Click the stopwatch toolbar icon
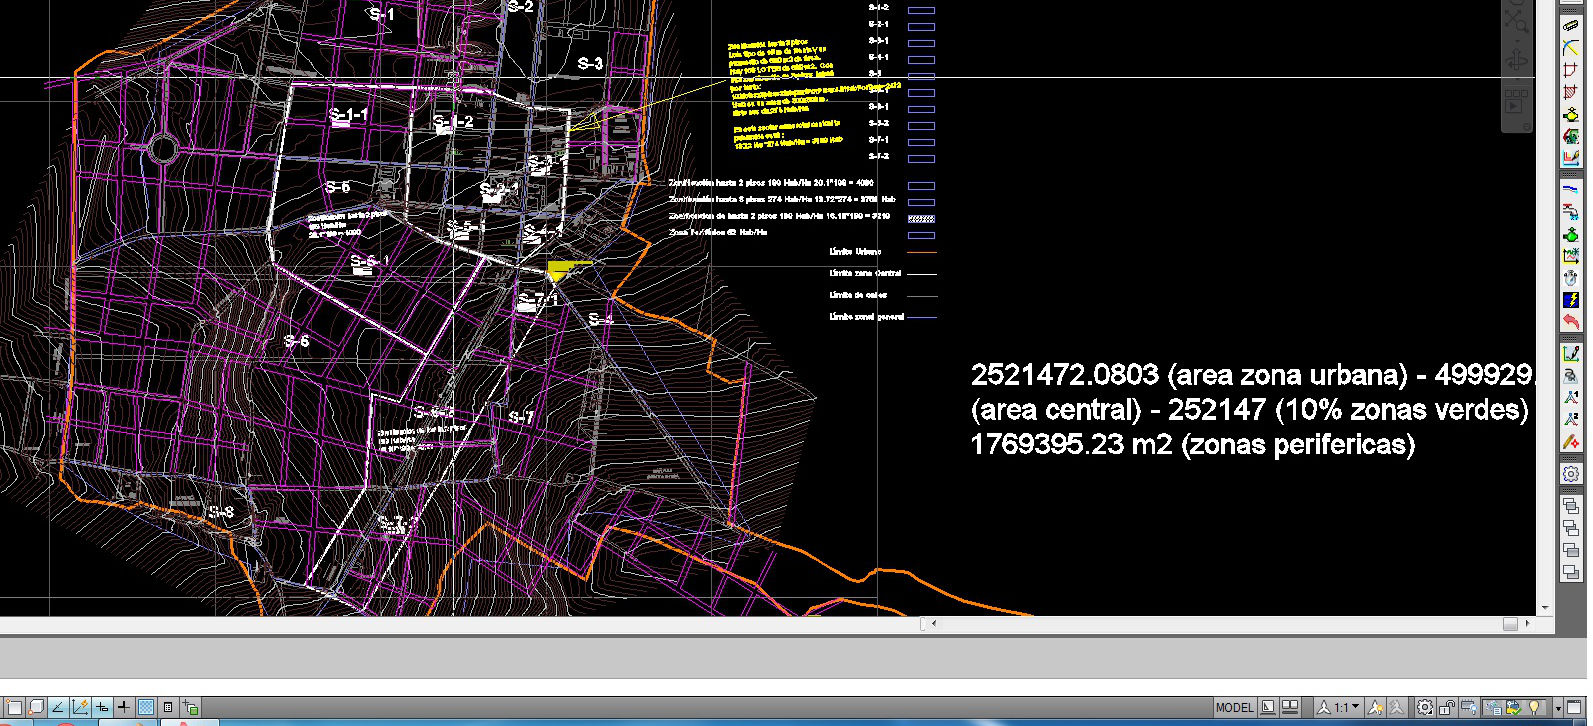This screenshot has width=1593, height=726. [x=1571, y=278]
